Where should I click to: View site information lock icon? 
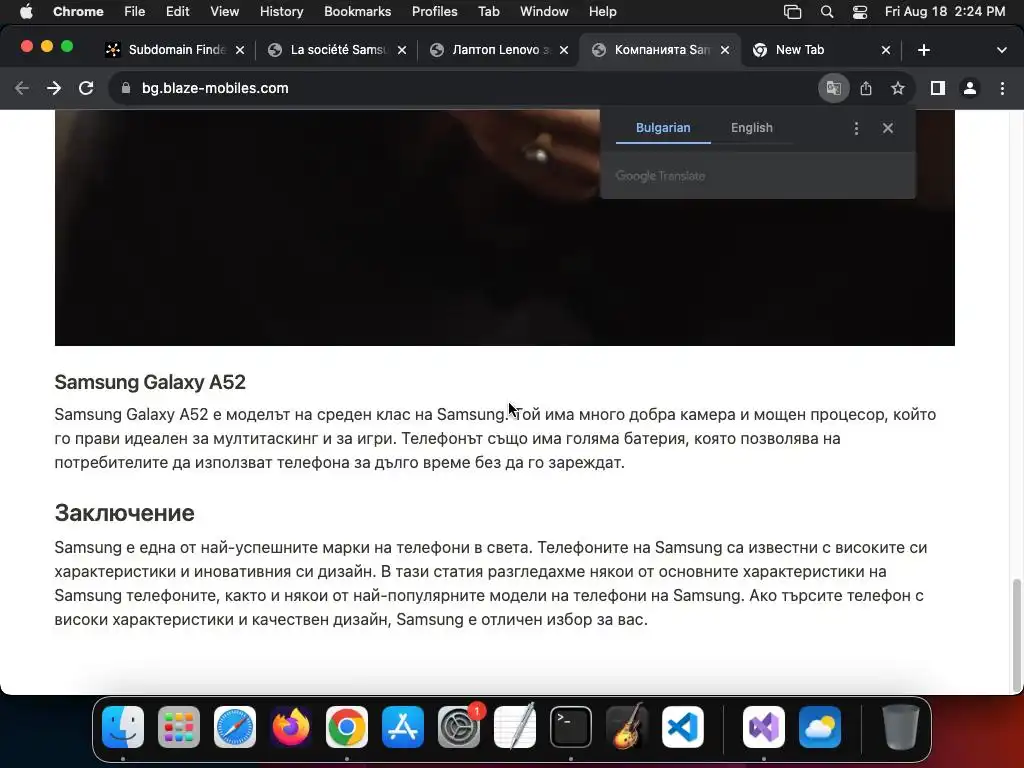(x=126, y=88)
